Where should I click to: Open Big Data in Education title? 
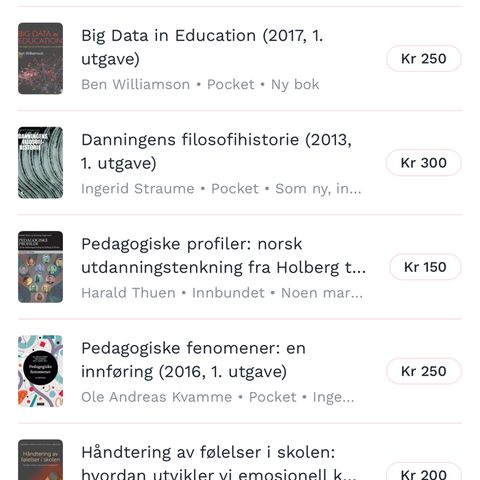[x=202, y=47]
